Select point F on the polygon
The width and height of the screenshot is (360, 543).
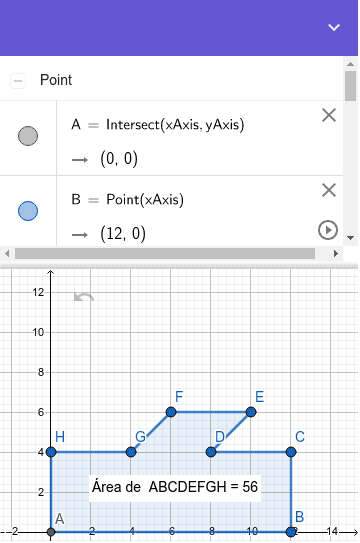[171, 412]
